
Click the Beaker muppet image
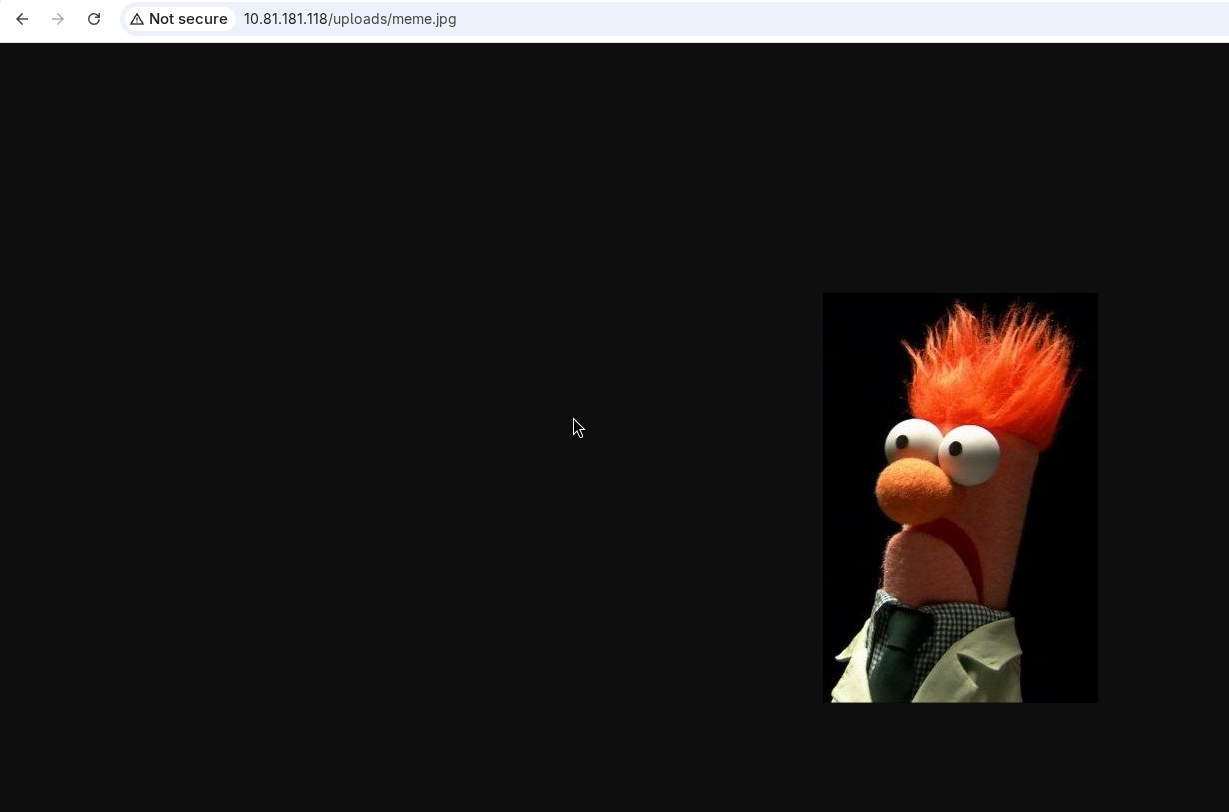point(960,498)
